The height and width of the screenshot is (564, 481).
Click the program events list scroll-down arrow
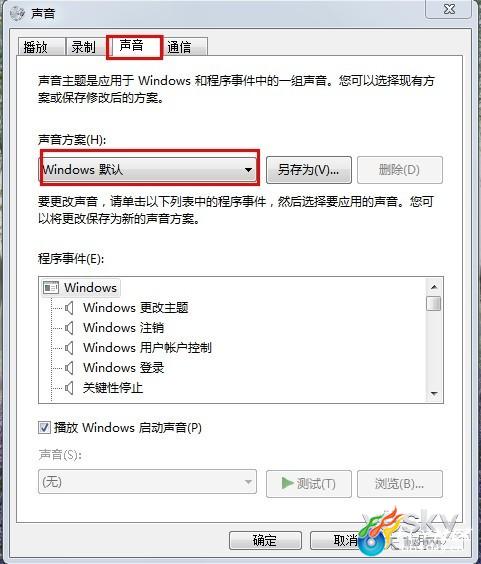434,394
